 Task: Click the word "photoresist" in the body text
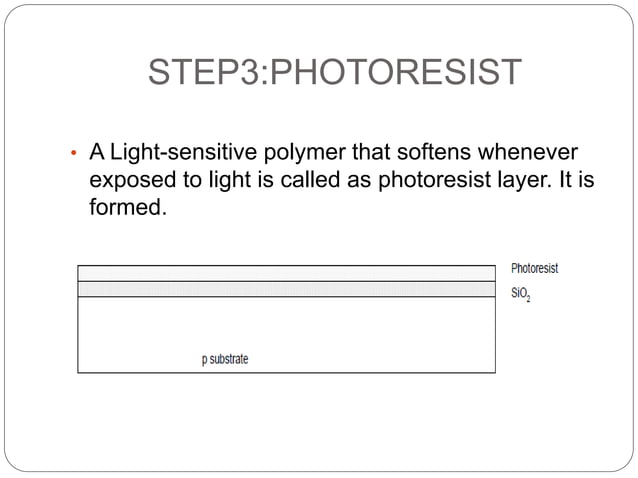click(x=435, y=181)
